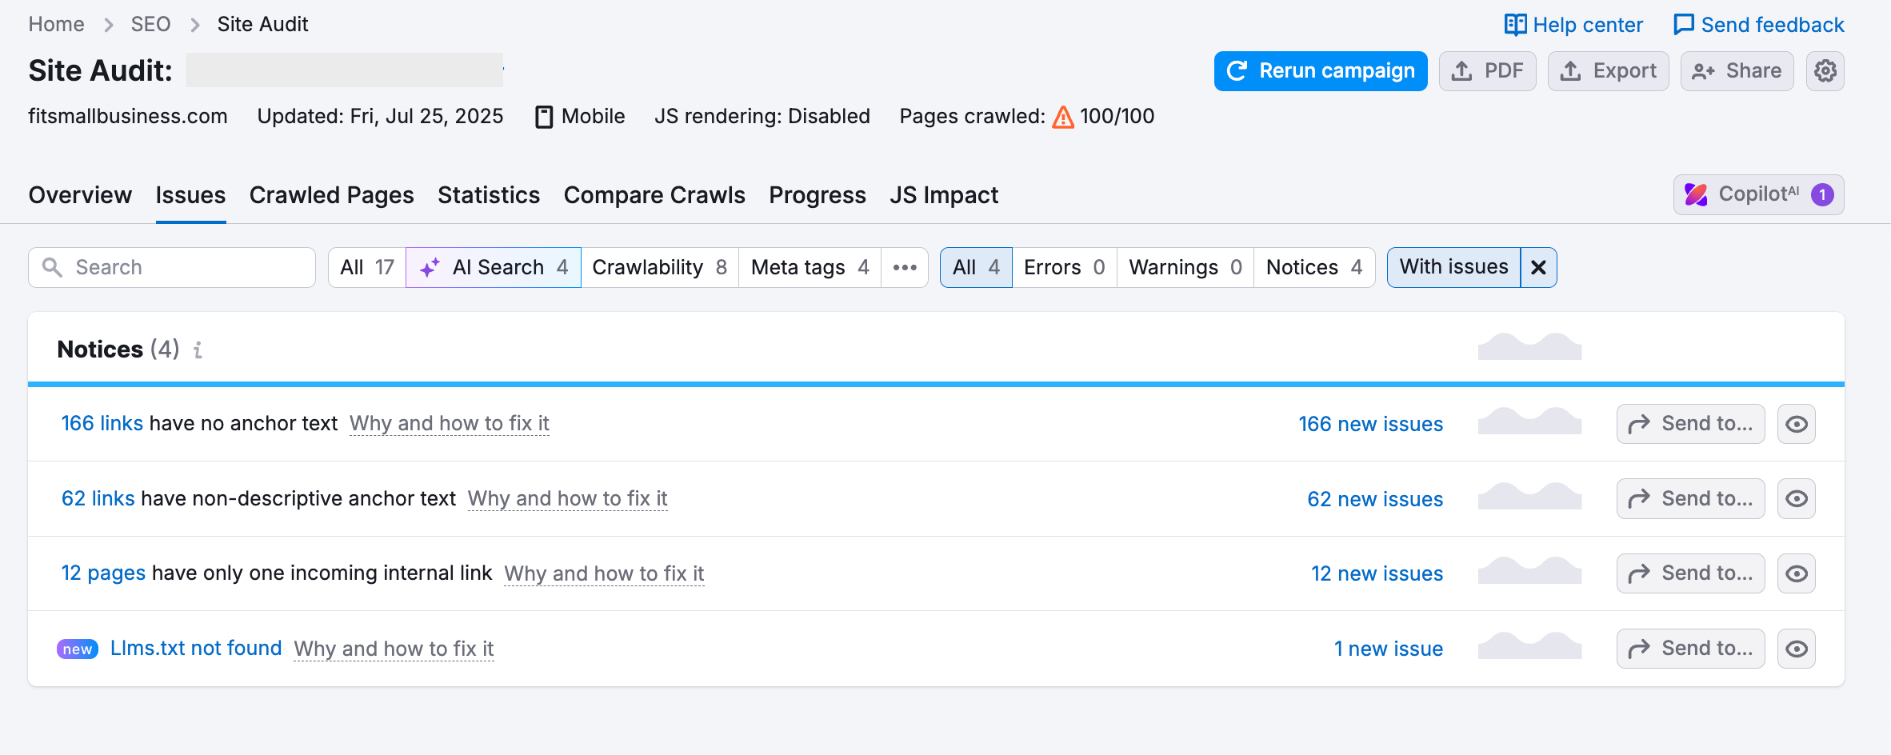The image size is (1891, 755).
Task: Click trend graph for Llms.txt row
Action: pos(1529,646)
